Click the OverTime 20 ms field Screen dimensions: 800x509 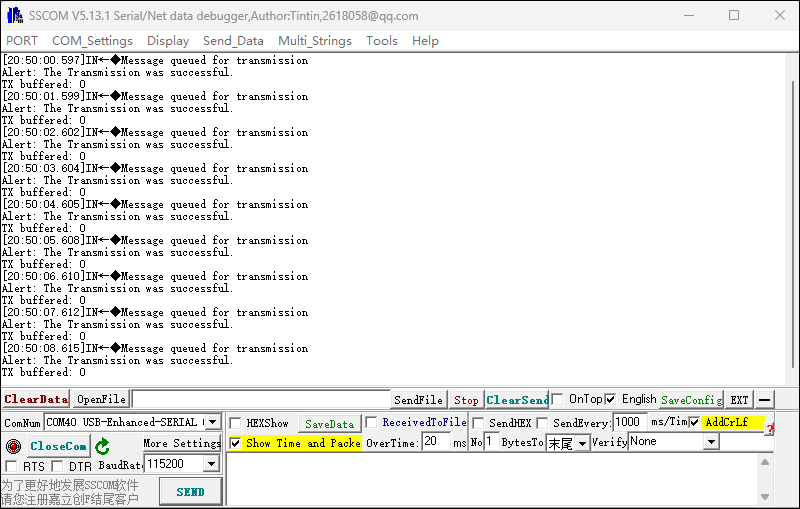tap(436, 441)
